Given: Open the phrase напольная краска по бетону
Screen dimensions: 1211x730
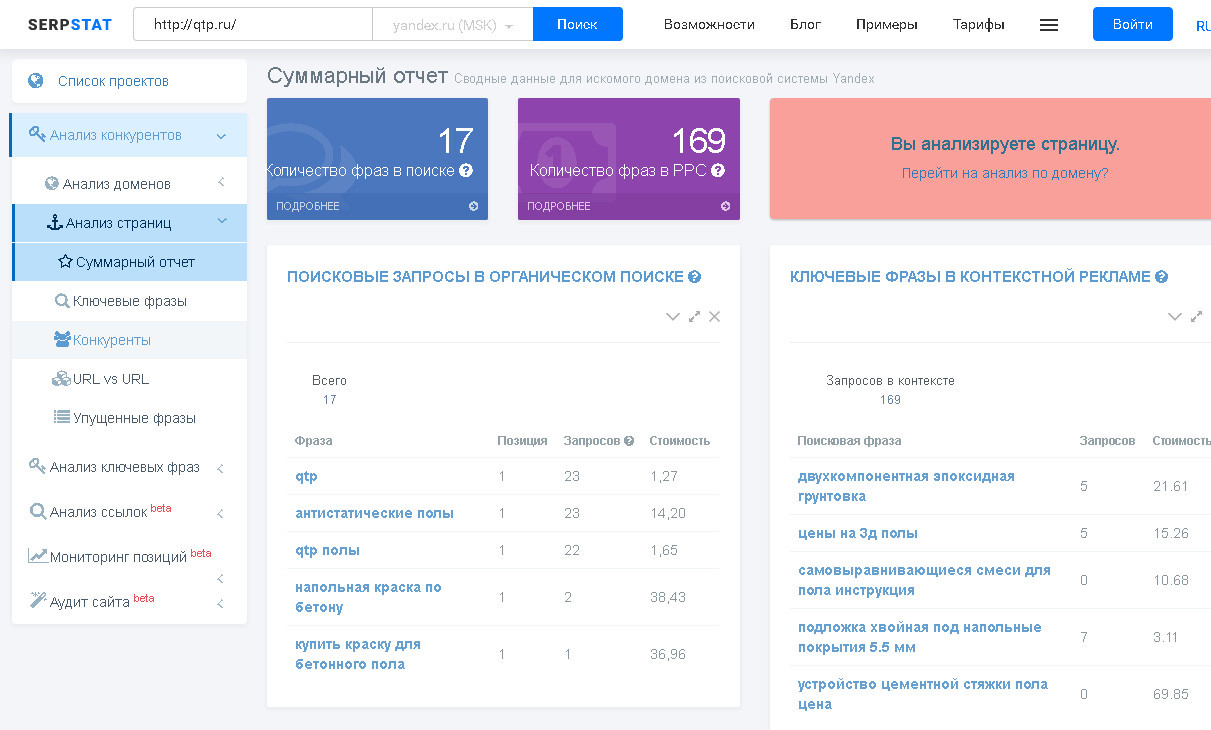Looking at the screenshot, I should click(x=368, y=597).
